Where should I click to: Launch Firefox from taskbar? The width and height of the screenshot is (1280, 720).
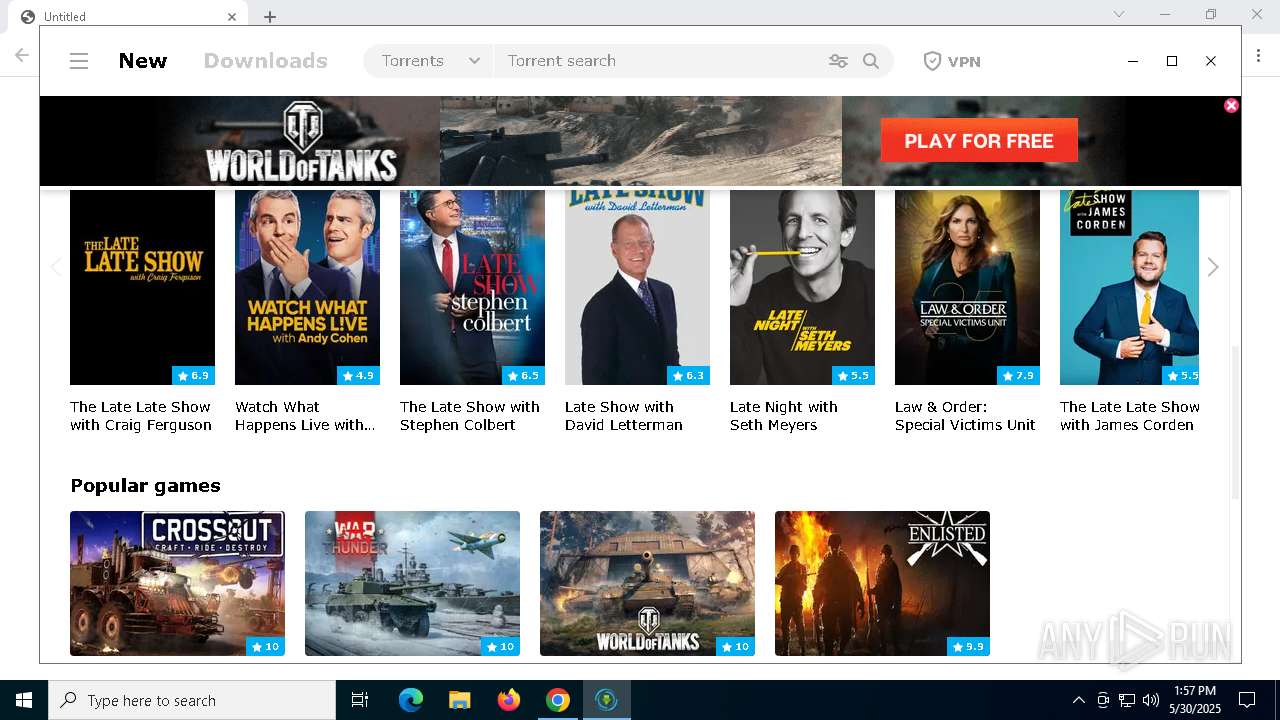pos(508,700)
